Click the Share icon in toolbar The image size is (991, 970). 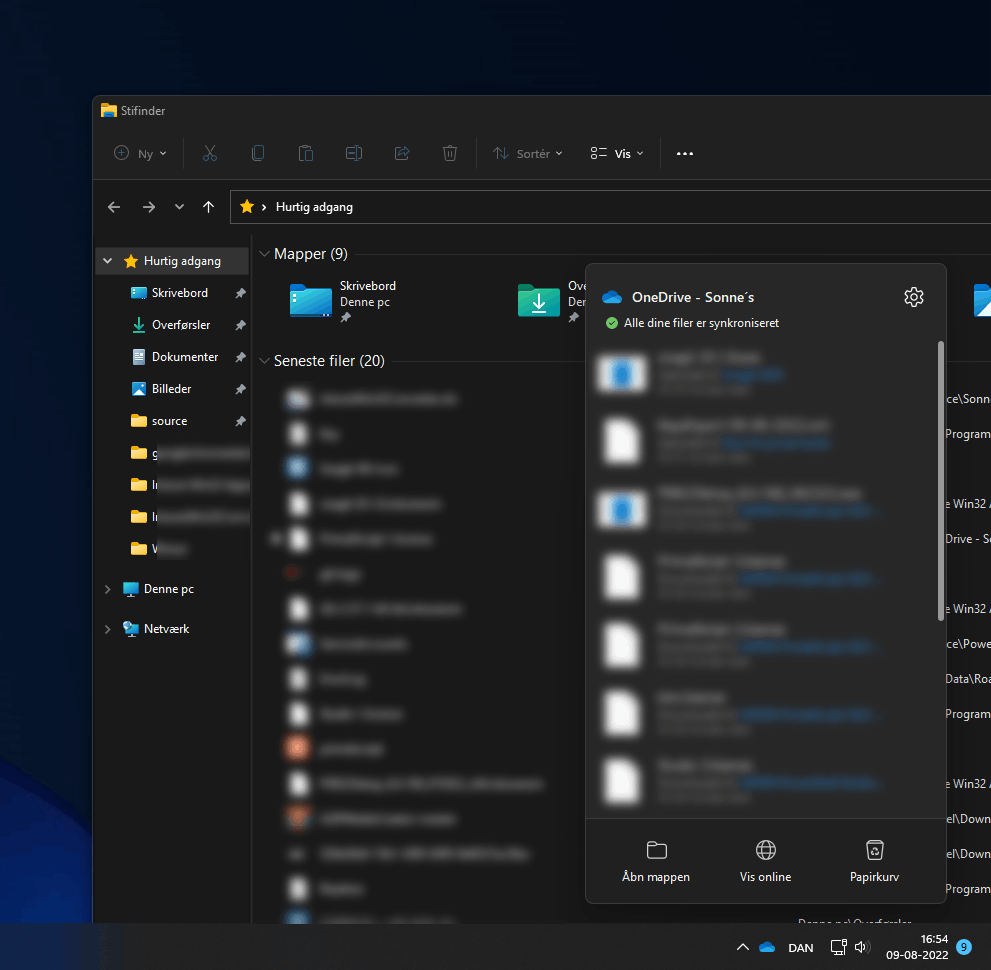click(x=402, y=154)
